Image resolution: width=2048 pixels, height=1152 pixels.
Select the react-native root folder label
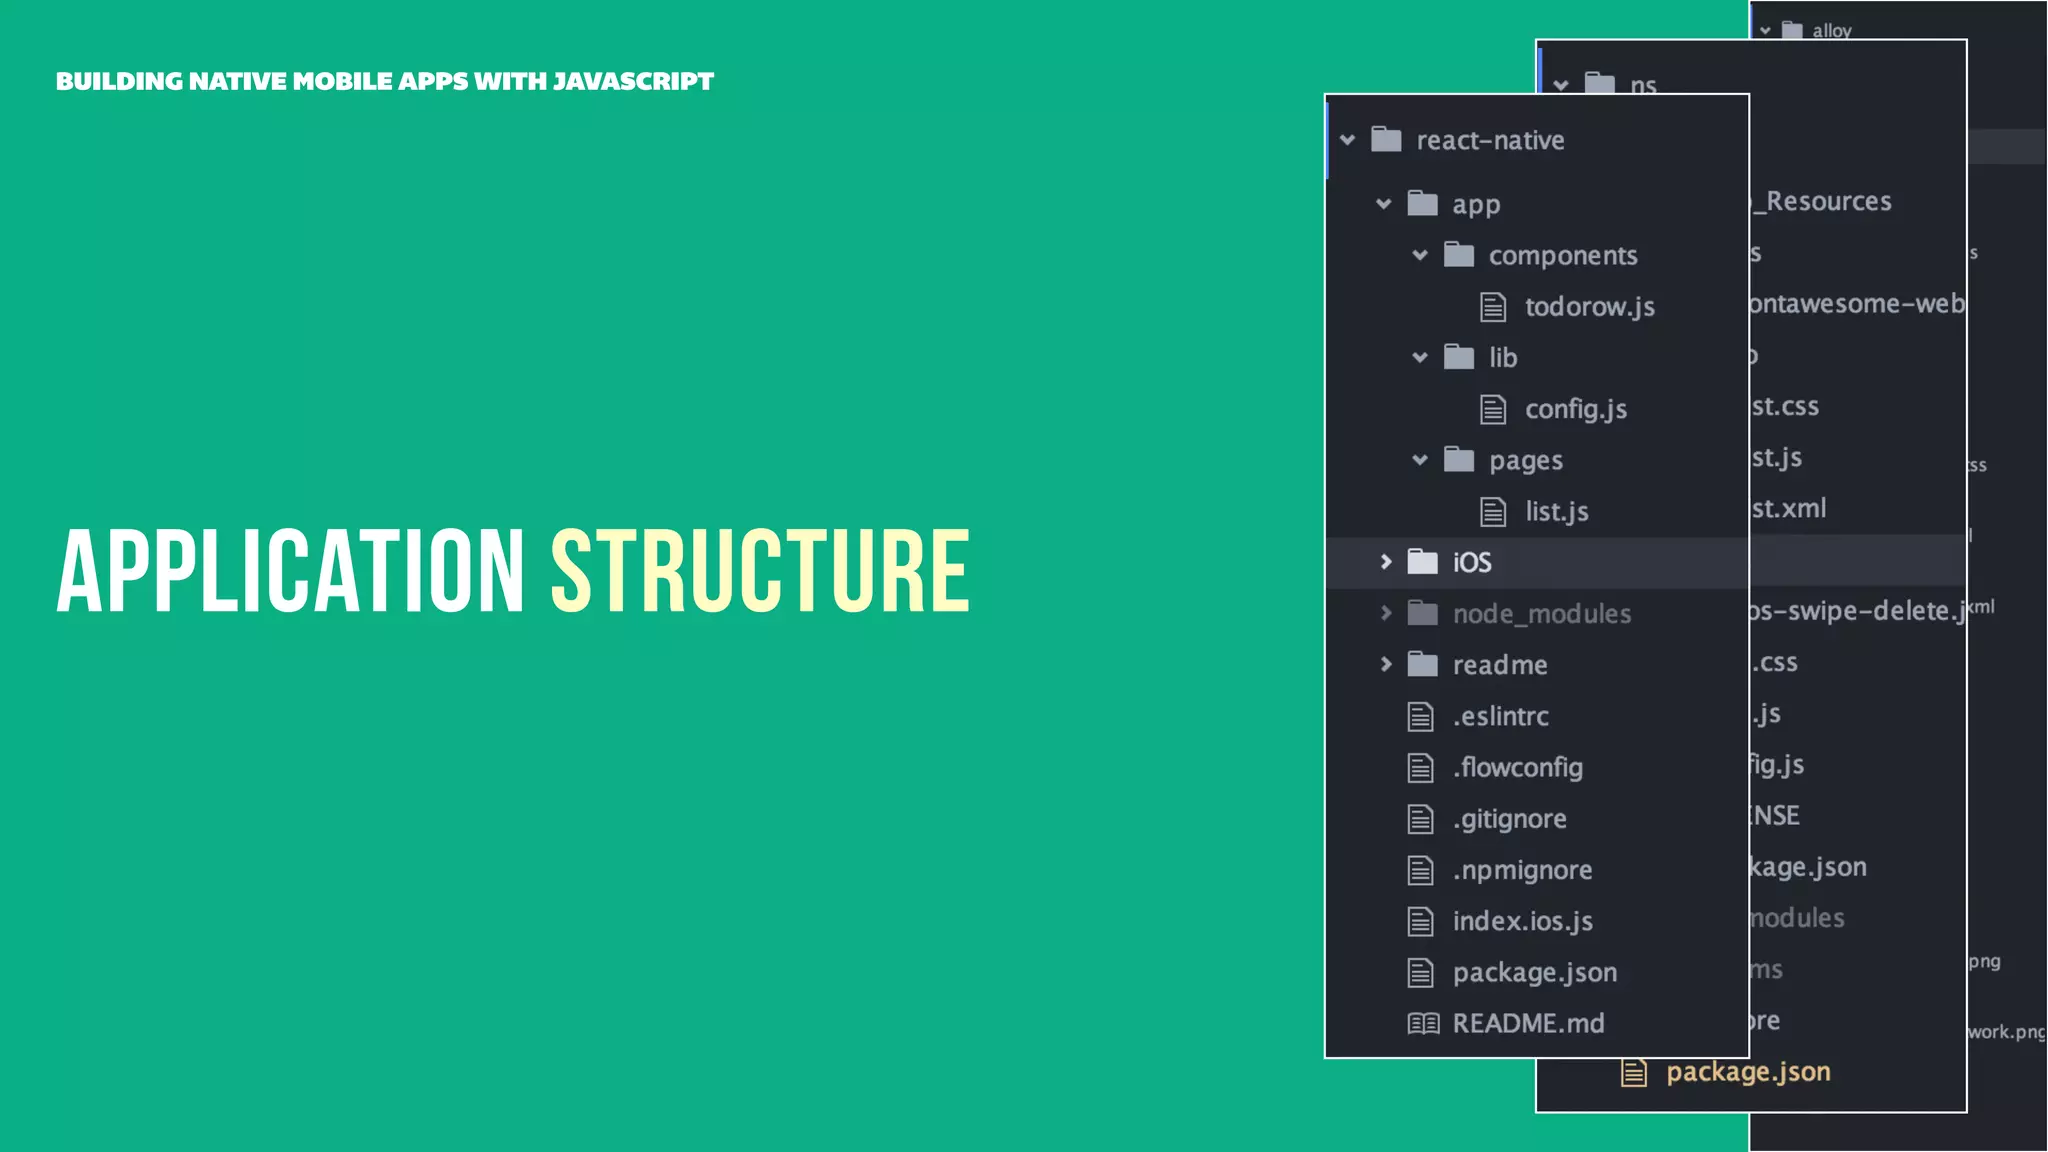[x=1490, y=140]
